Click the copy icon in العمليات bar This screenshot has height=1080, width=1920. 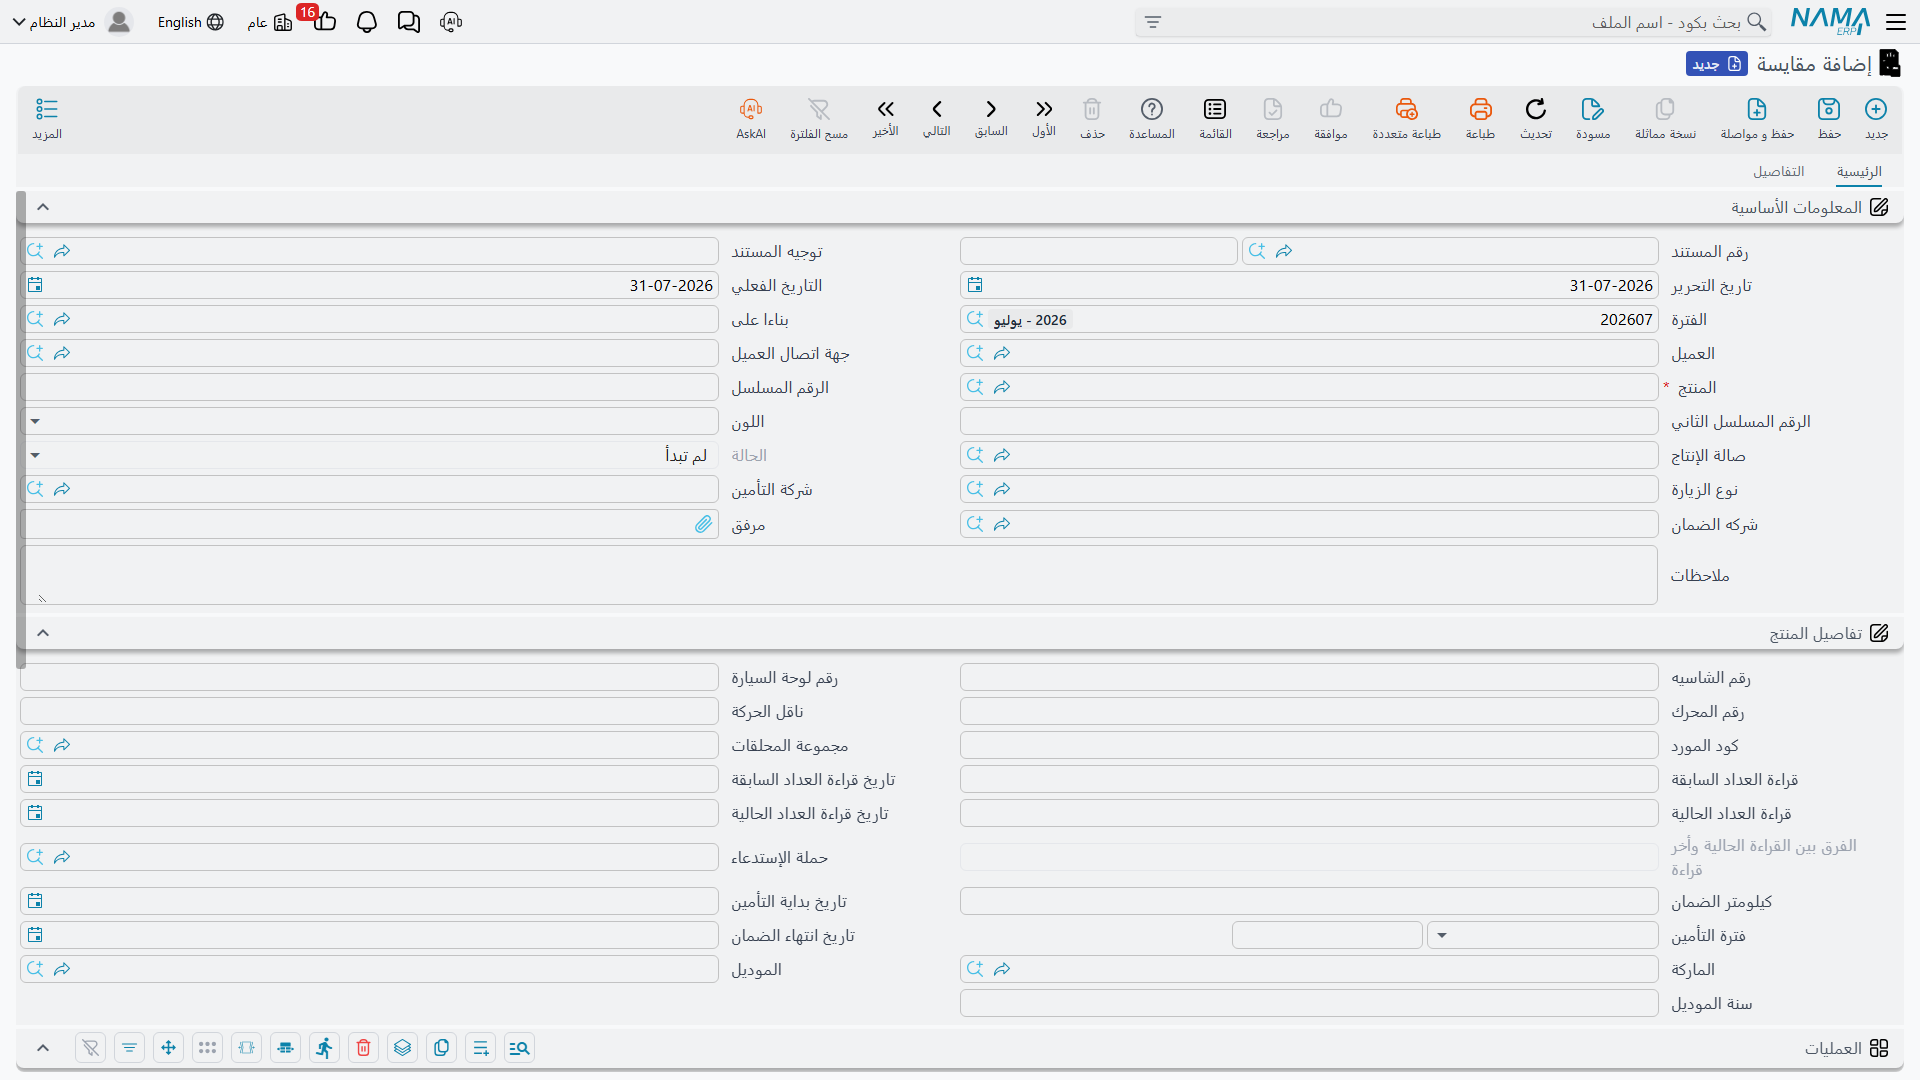point(442,1048)
